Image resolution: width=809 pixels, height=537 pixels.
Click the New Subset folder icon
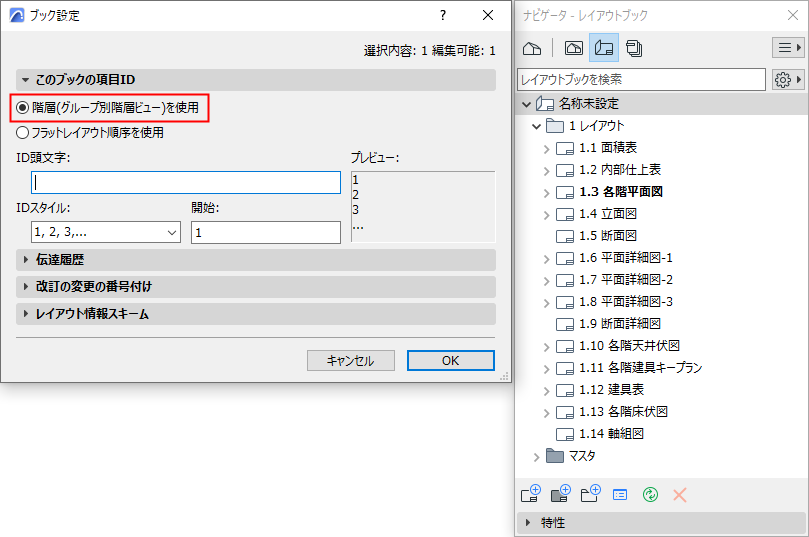coord(591,494)
